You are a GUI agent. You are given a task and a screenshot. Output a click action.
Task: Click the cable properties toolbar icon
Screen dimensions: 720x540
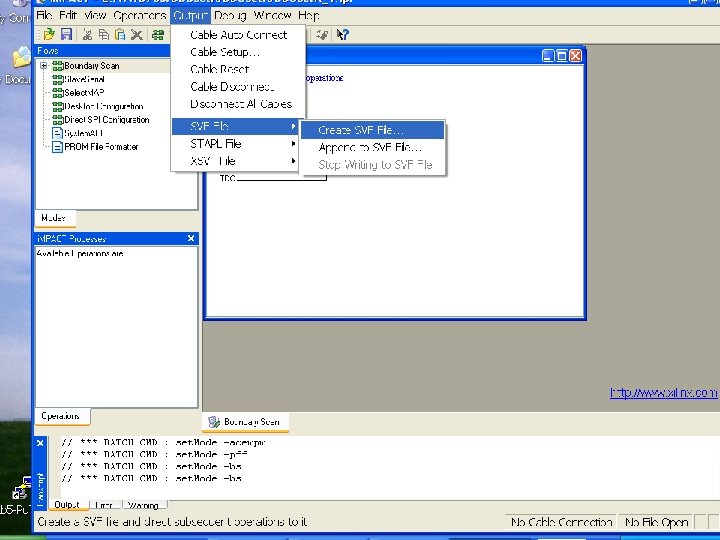[322, 34]
